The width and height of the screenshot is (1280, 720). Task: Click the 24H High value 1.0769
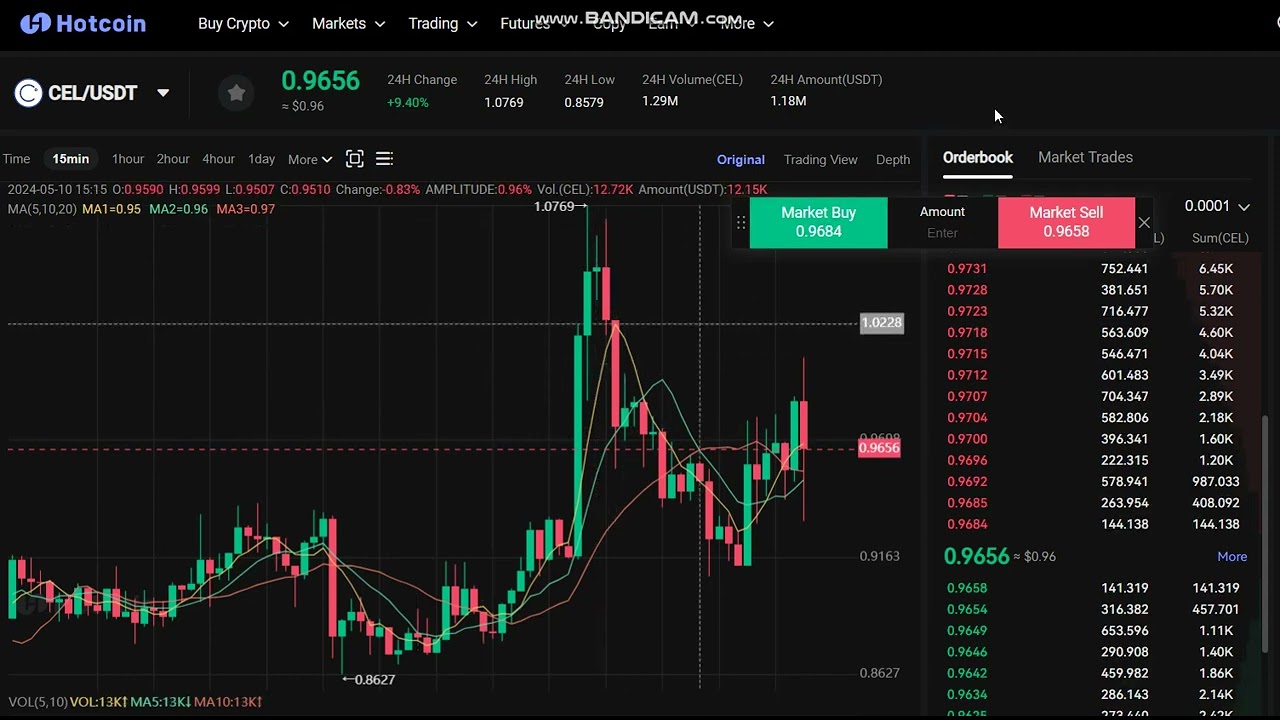(x=504, y=102)
